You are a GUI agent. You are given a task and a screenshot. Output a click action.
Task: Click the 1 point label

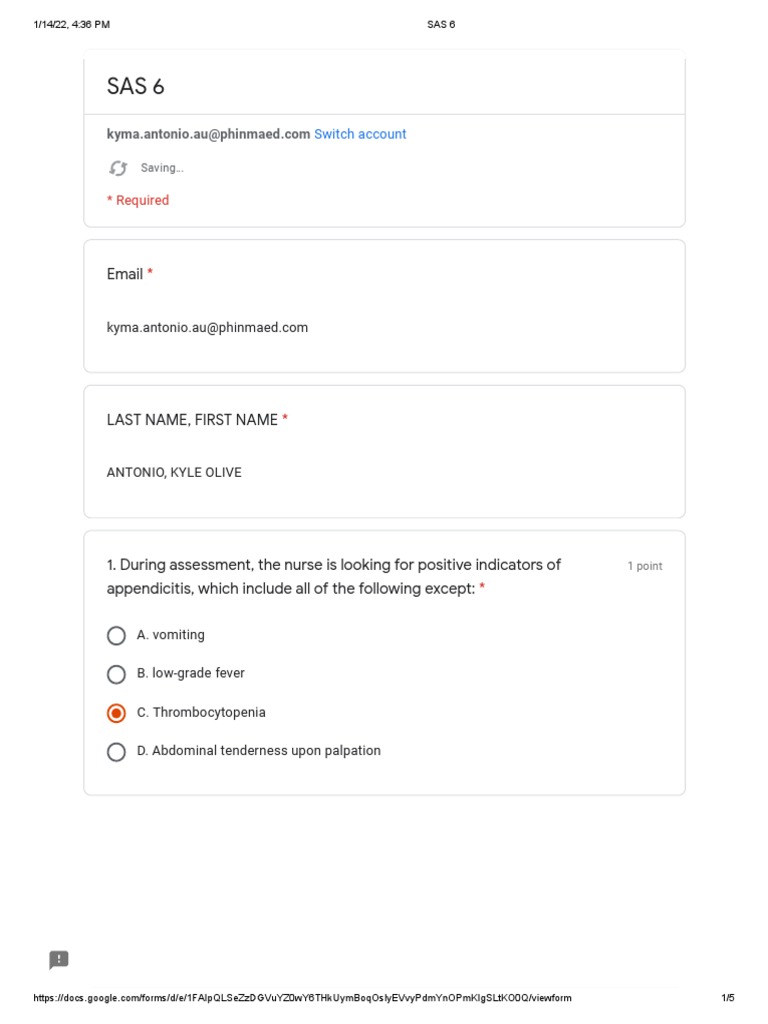[644, 566]
